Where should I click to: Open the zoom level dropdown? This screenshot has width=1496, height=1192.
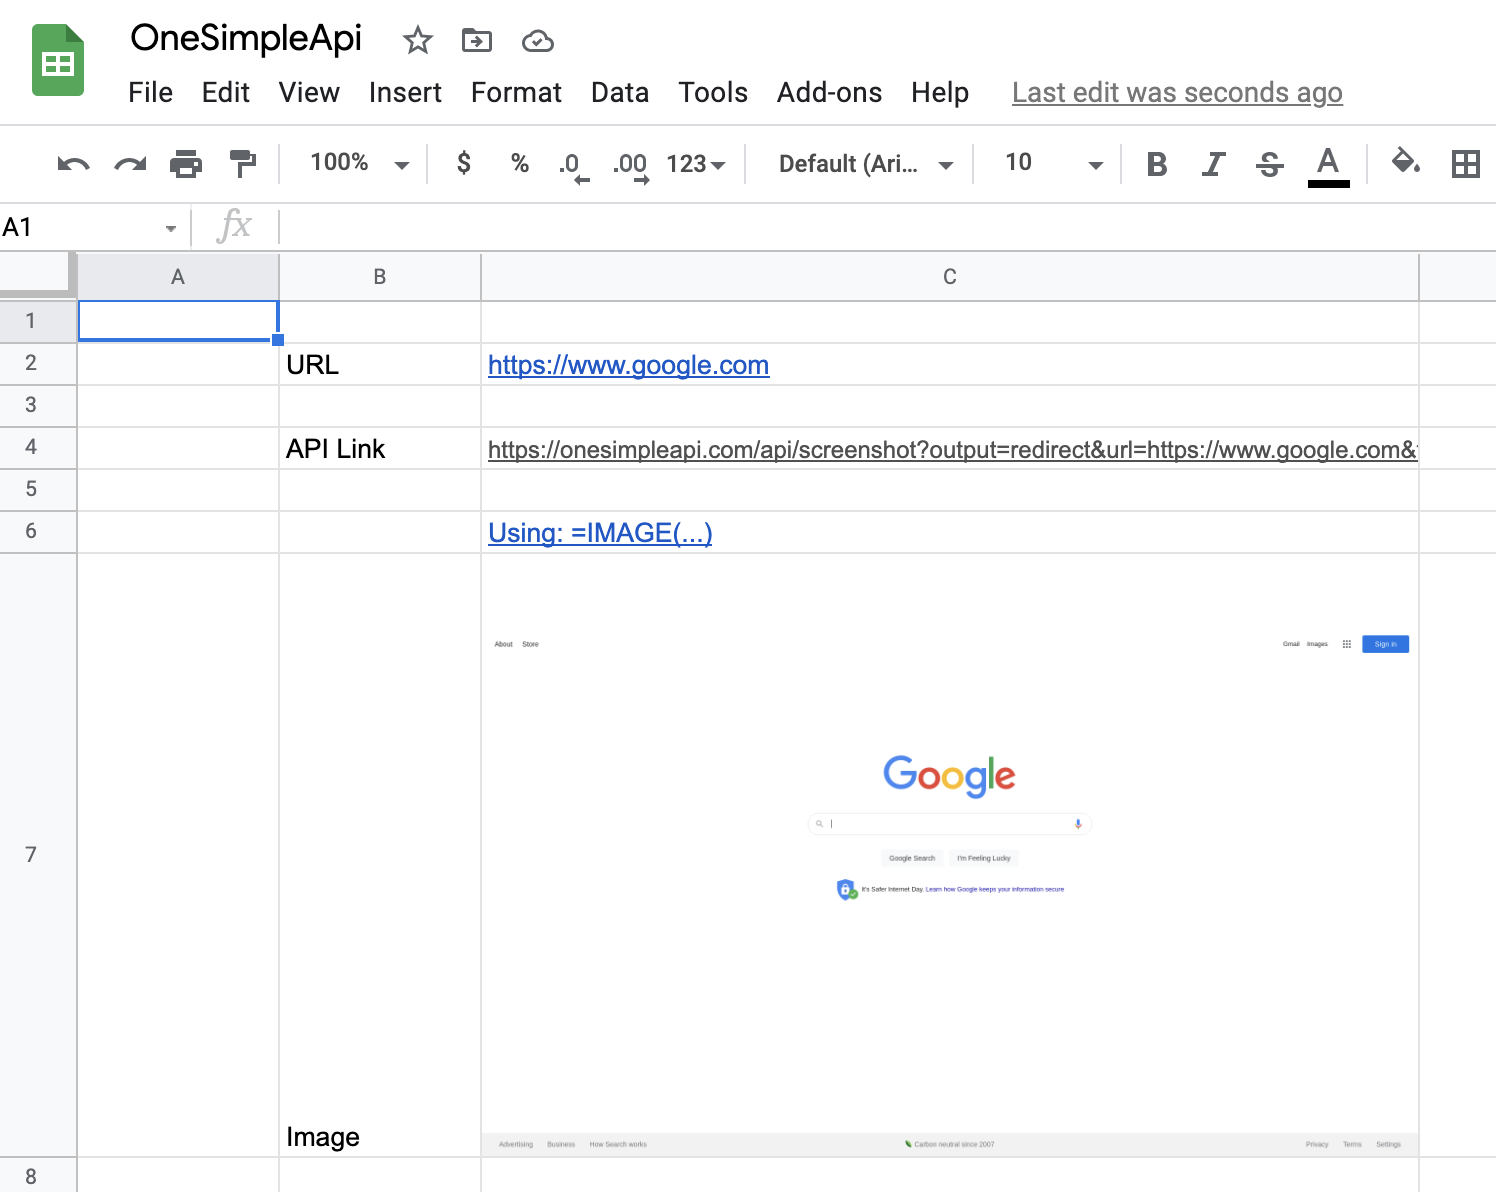click(355, 163)
